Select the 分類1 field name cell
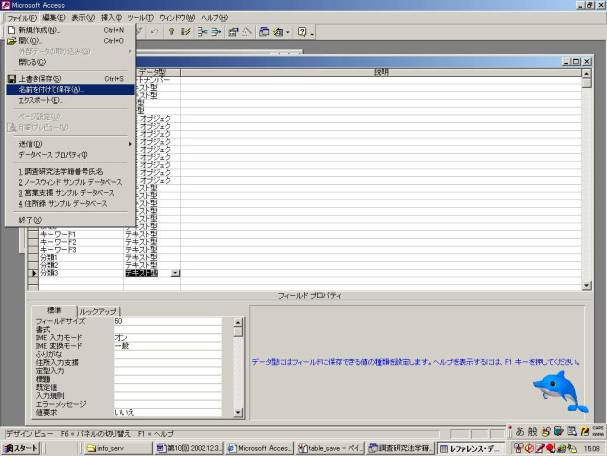 click(x=81, y=257)
